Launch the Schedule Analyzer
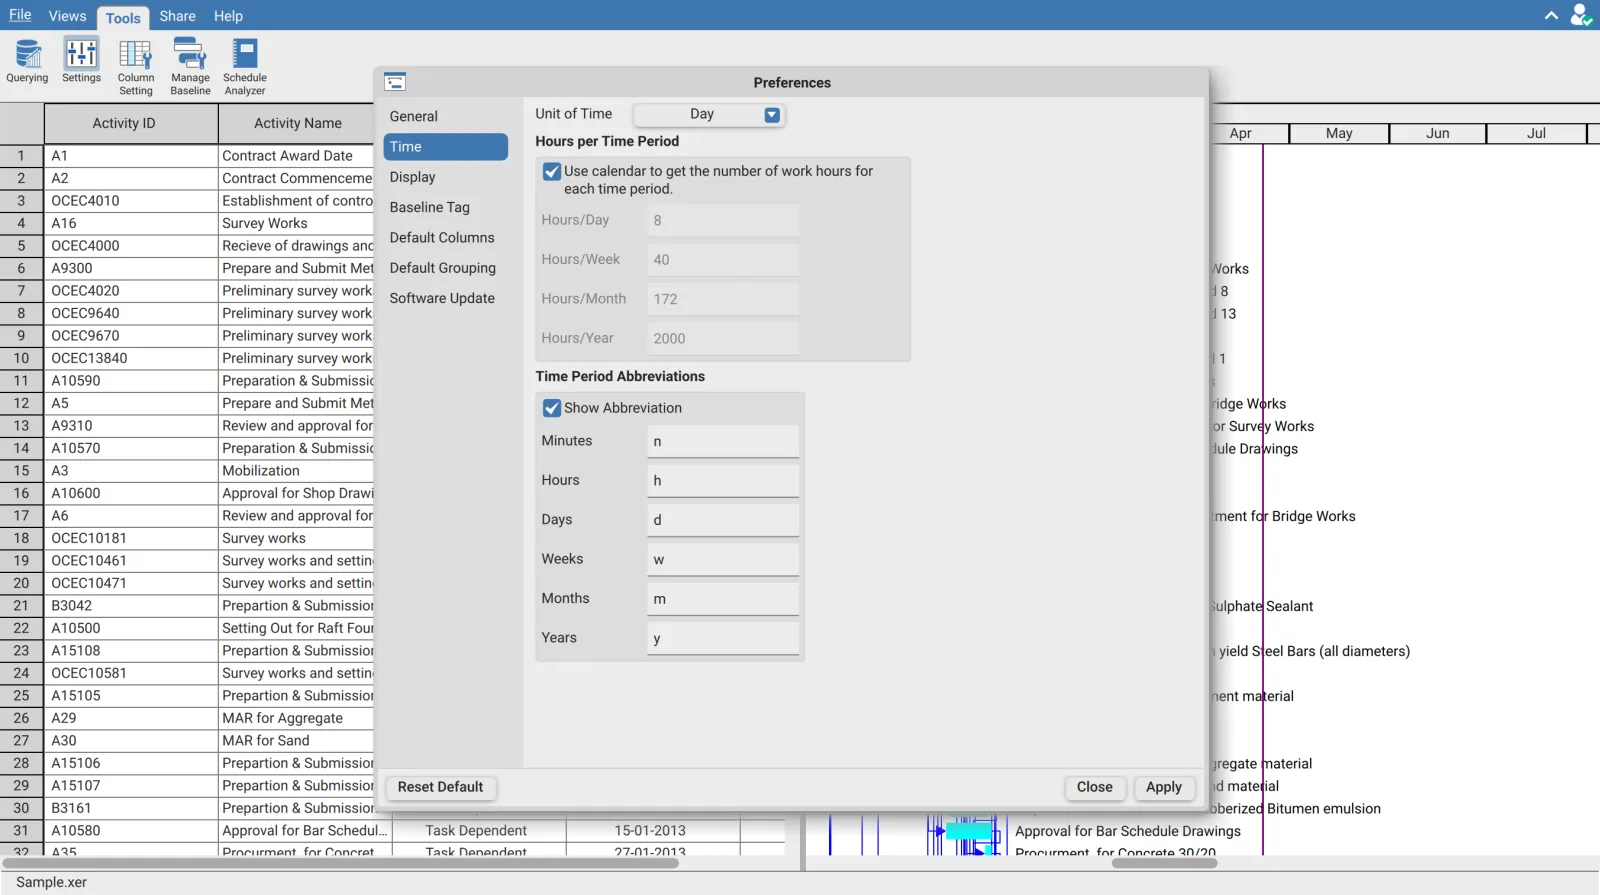Image resolution: width=1600 pixels, height=895 pixels. pos(245,67)
